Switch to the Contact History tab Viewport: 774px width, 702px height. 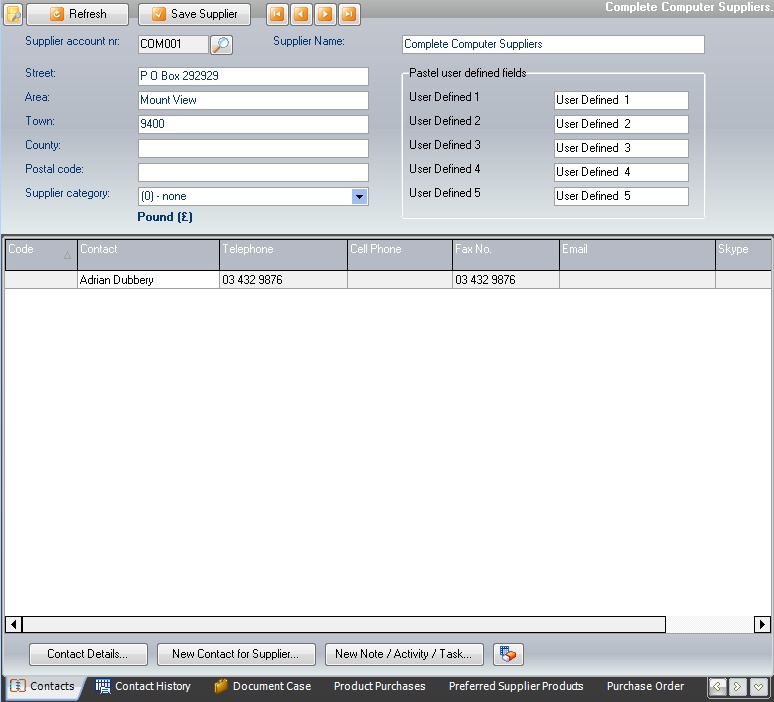(x=143, y=687)
